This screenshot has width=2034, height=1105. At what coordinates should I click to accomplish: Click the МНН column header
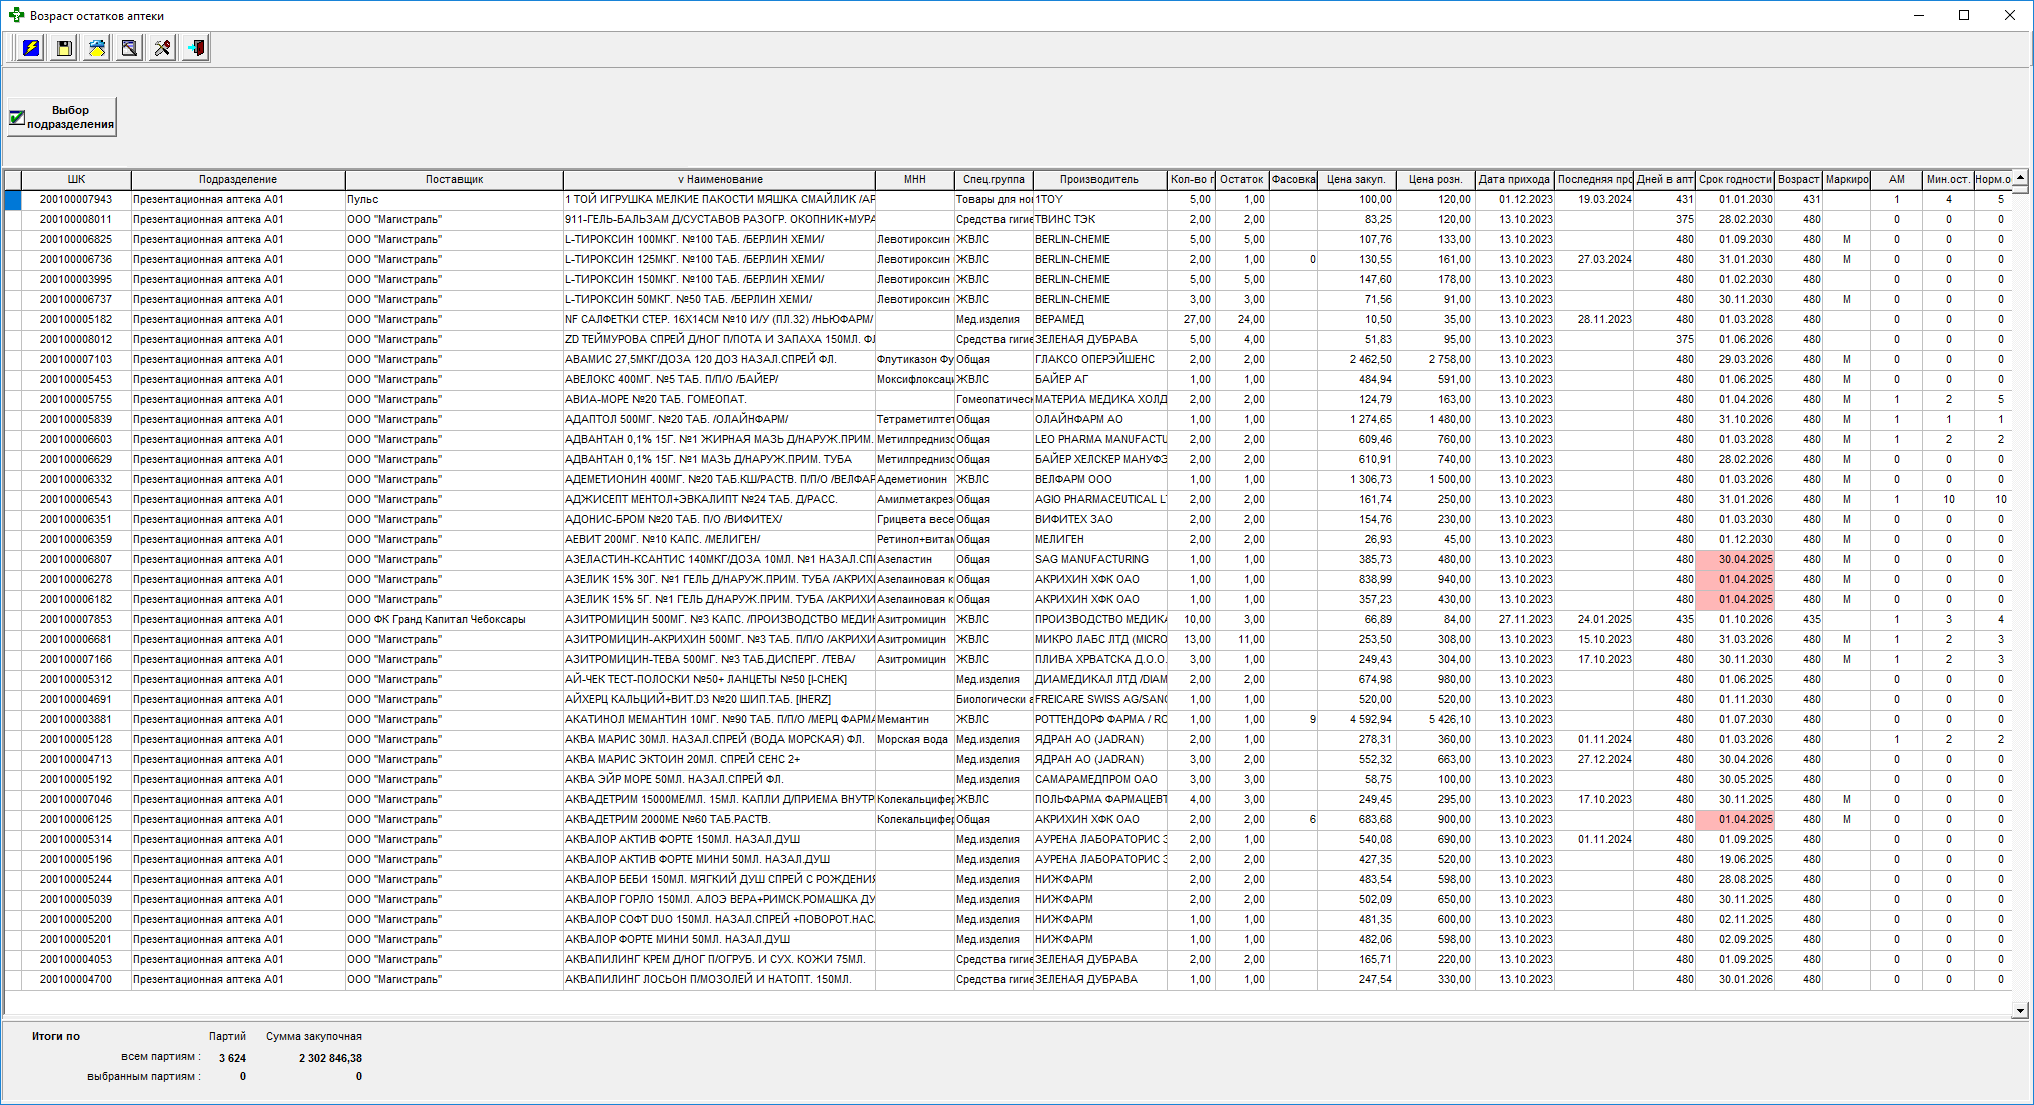pos(915,180)
